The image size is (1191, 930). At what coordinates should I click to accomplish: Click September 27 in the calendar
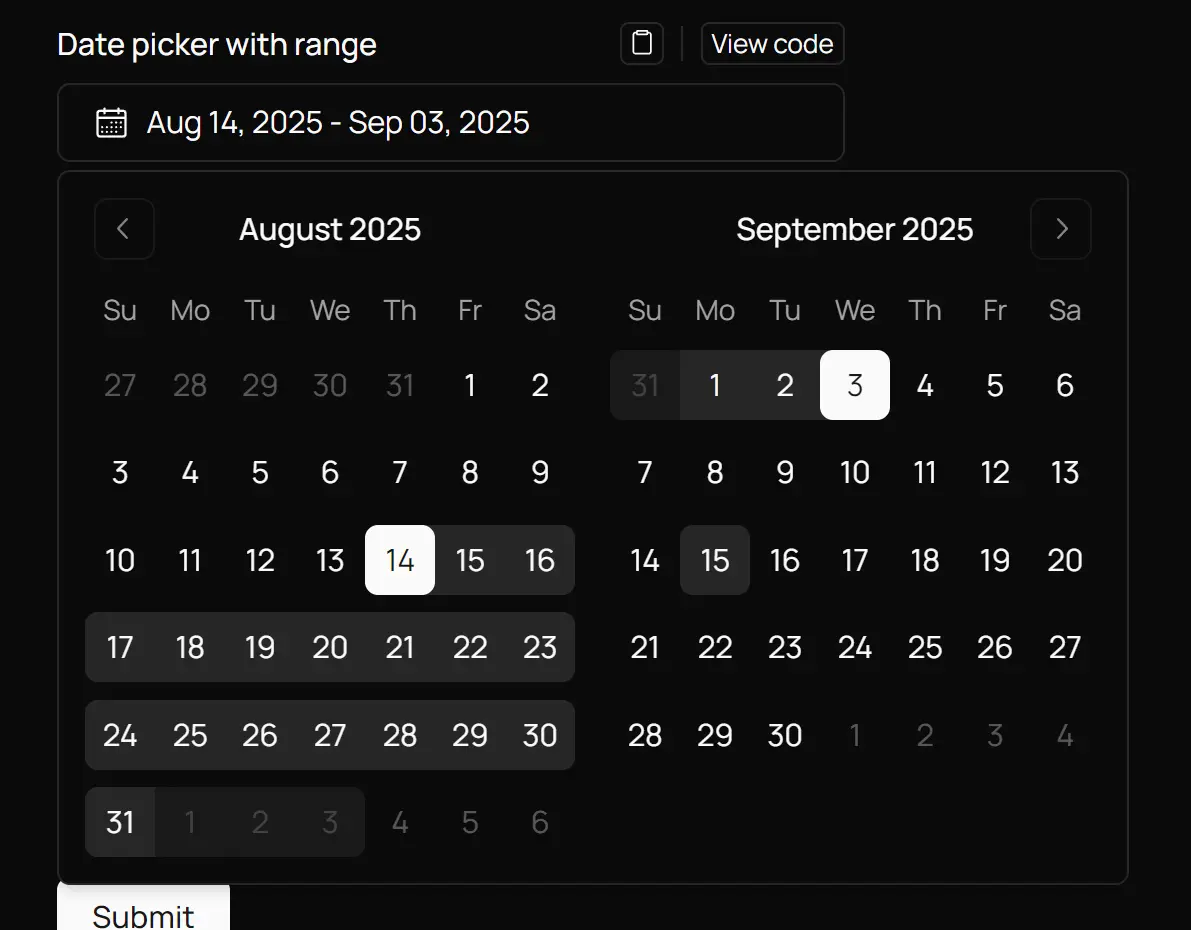[1065, 647]
